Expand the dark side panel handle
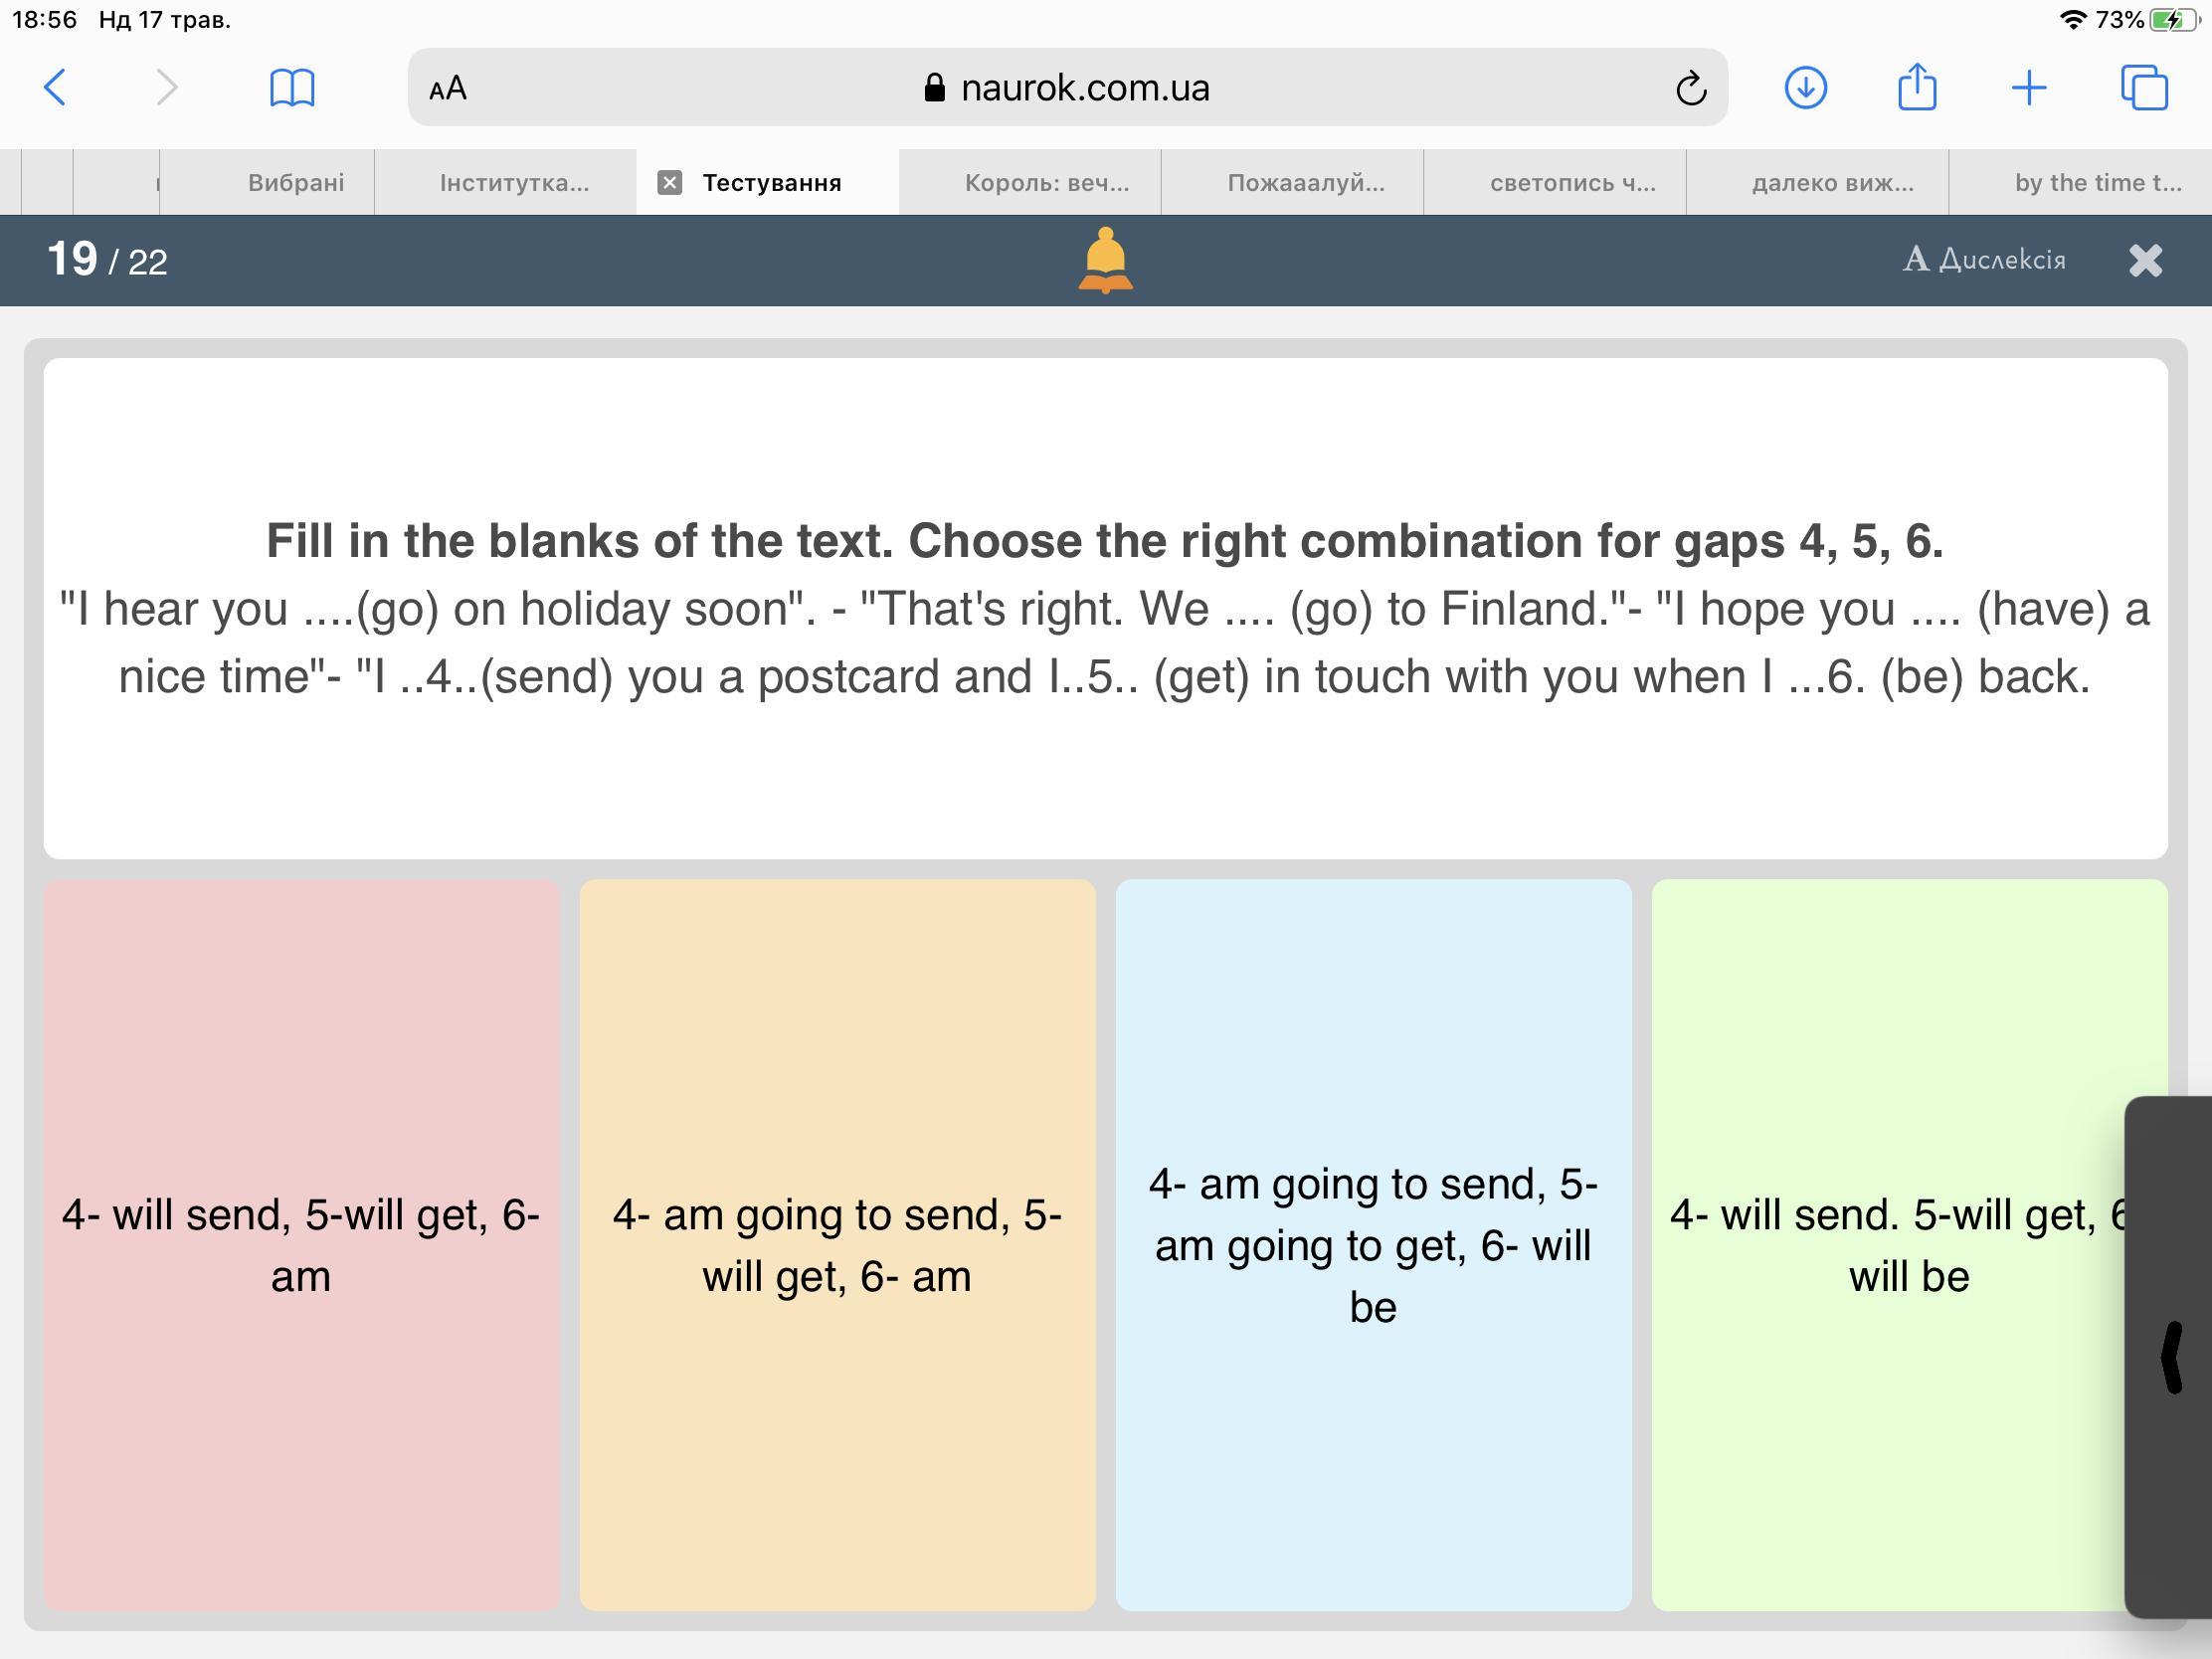 point(2172,1356)
